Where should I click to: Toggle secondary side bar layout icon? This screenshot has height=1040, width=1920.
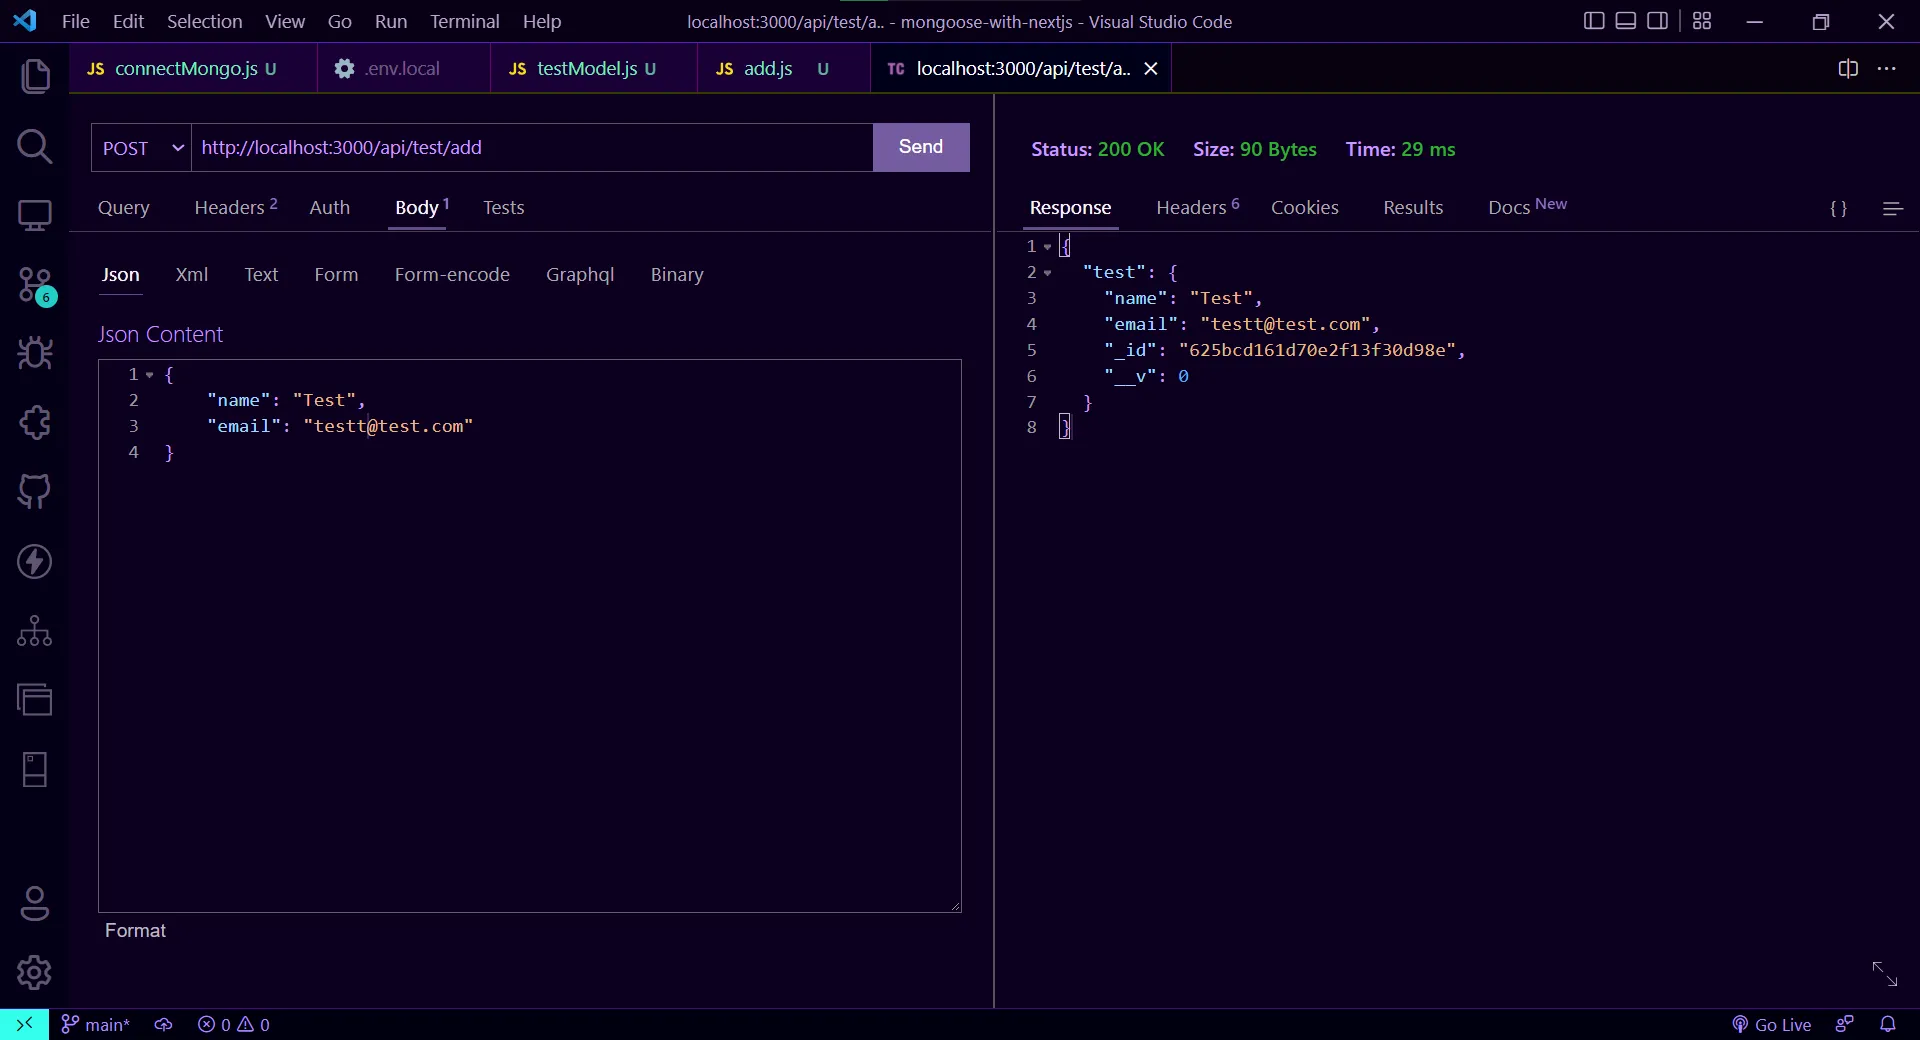click(1657, 21)
